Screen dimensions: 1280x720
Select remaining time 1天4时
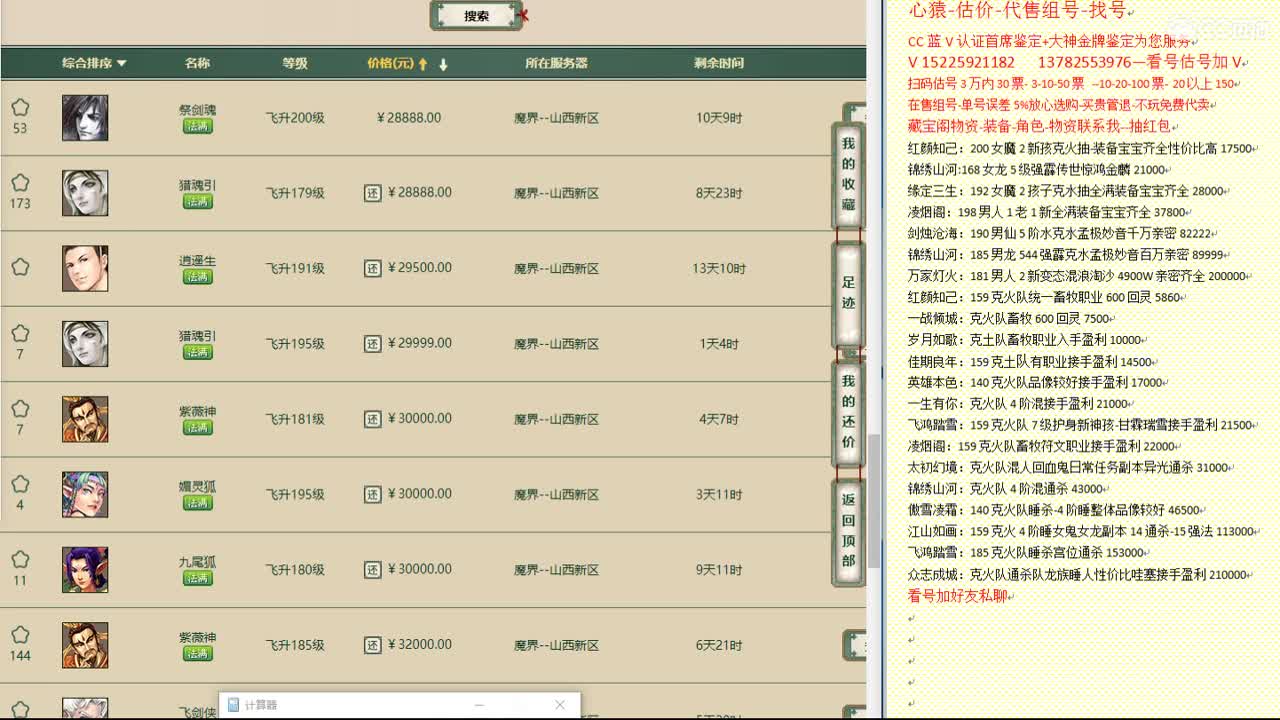(x=719, y=344)
